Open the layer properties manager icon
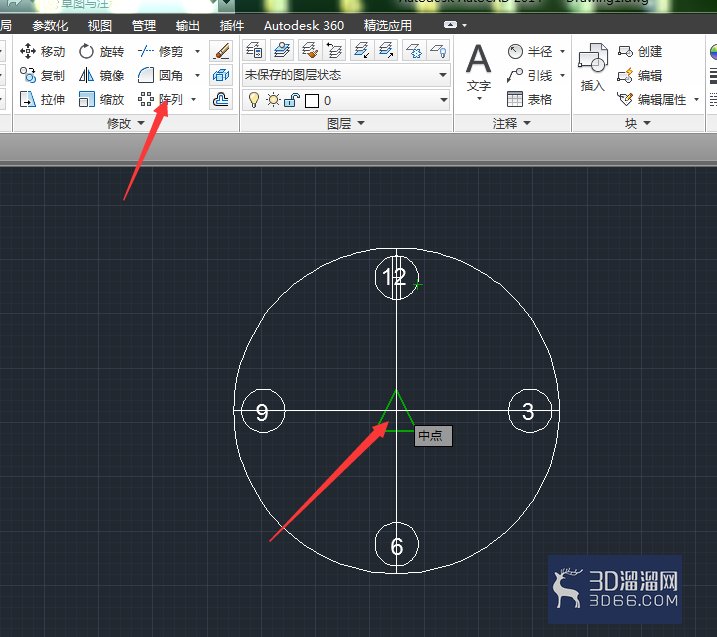 [254, 50]
